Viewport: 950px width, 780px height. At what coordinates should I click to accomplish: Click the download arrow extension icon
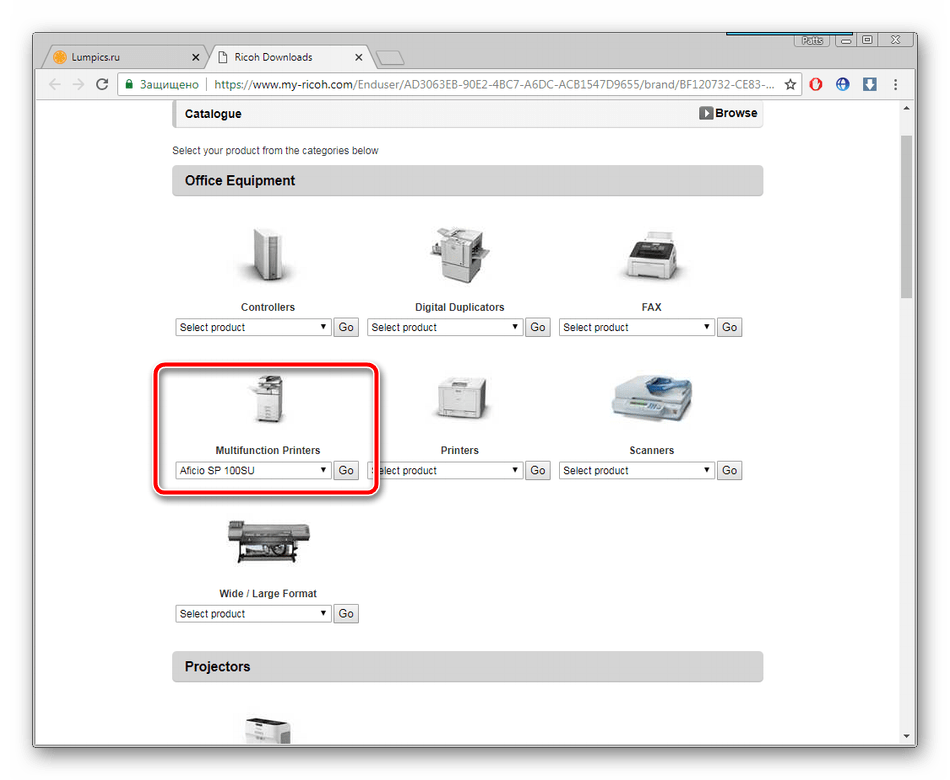coord(869,85)
